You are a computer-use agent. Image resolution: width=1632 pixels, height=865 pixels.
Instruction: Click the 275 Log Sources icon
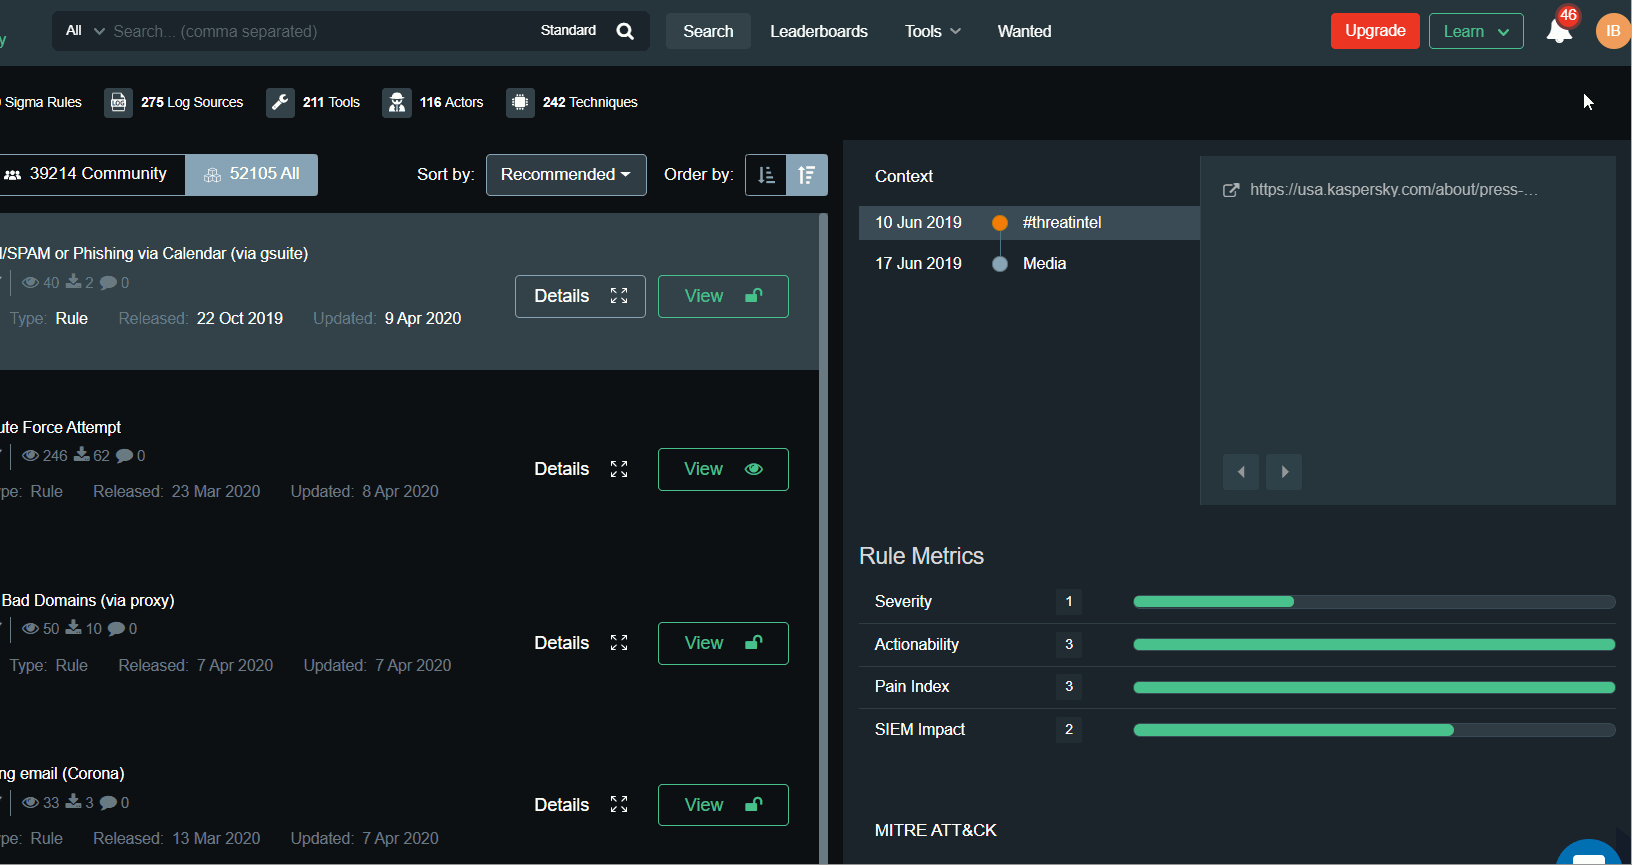click(118, 102)
